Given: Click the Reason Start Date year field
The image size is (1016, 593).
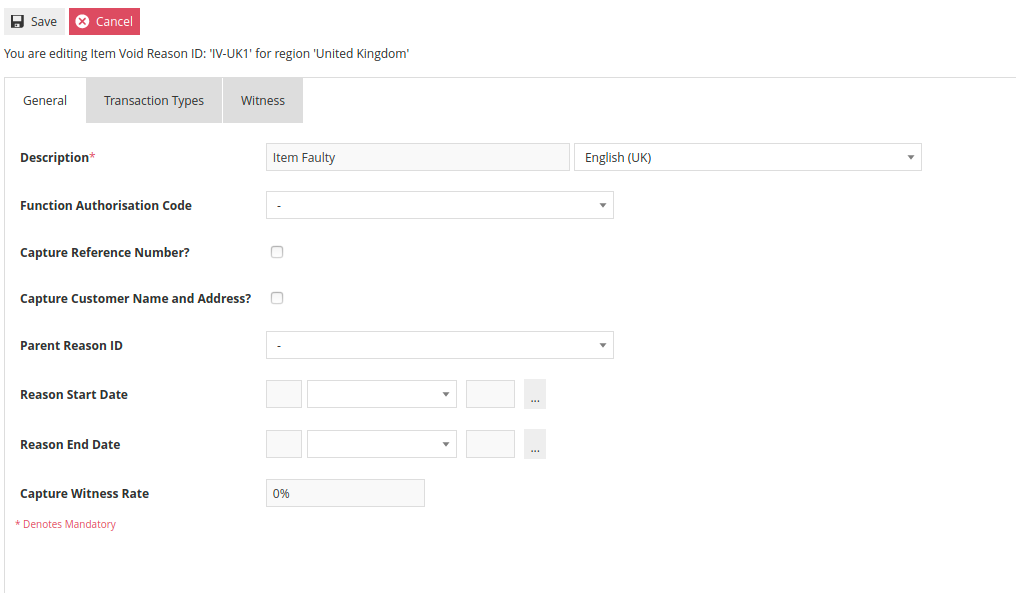Looking at the screenshot, I should 491,394.
